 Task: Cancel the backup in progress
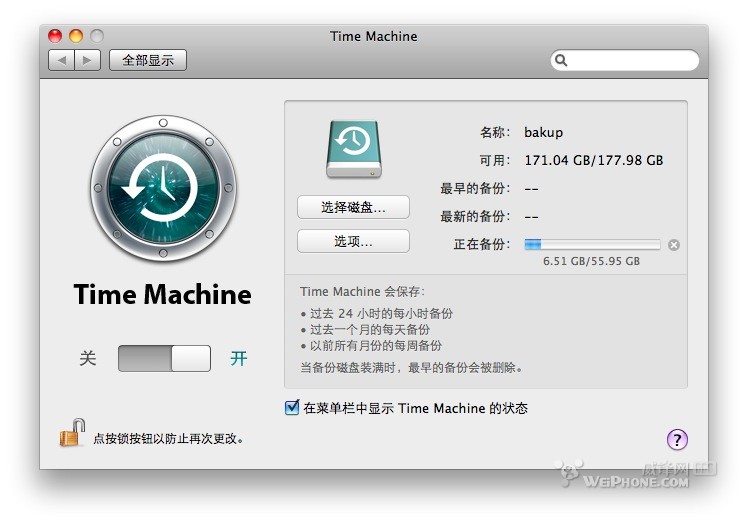674,245
